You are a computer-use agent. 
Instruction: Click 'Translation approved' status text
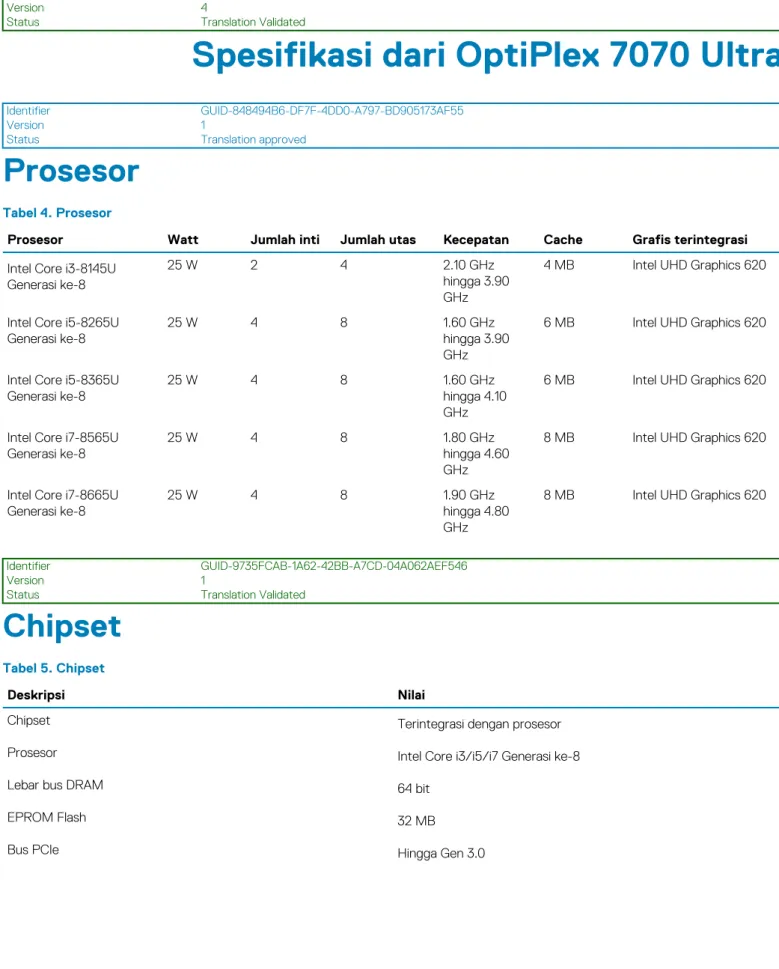point(253,140)
